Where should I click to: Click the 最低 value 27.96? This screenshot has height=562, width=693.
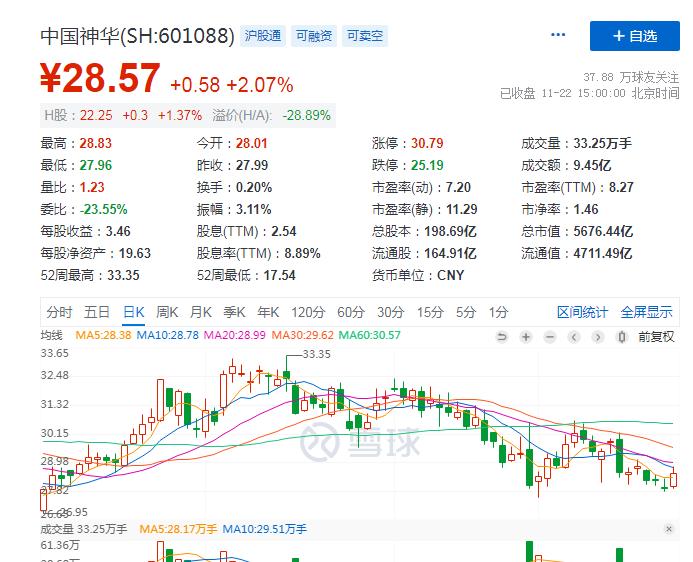coord(95,166)
